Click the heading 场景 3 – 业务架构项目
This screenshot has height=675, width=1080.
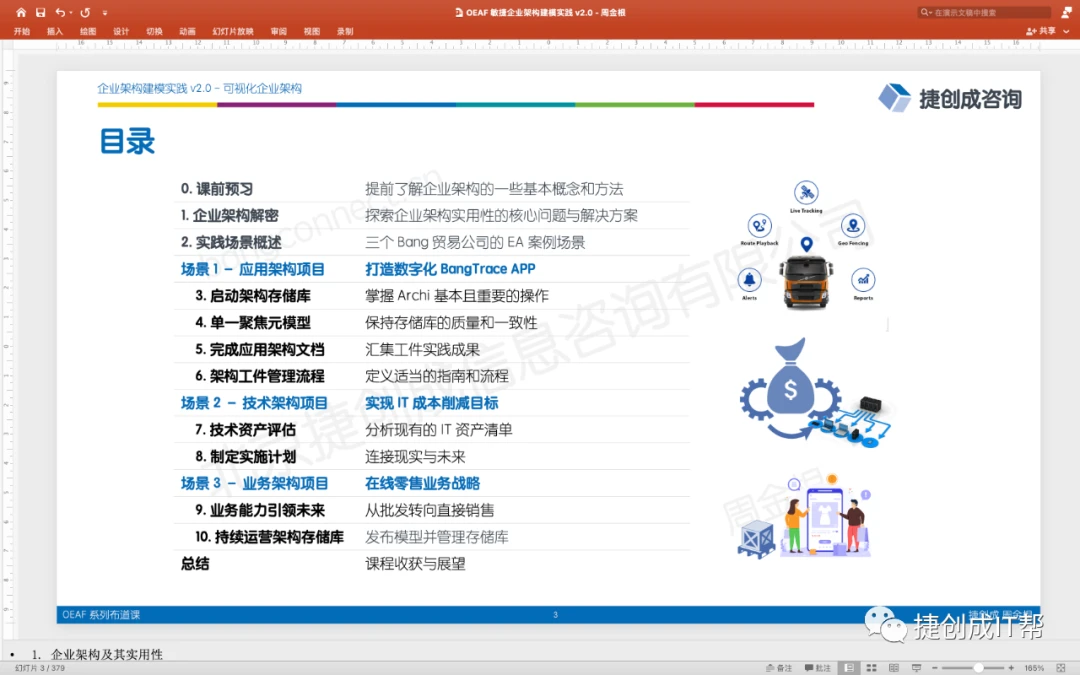coord(254,484)
